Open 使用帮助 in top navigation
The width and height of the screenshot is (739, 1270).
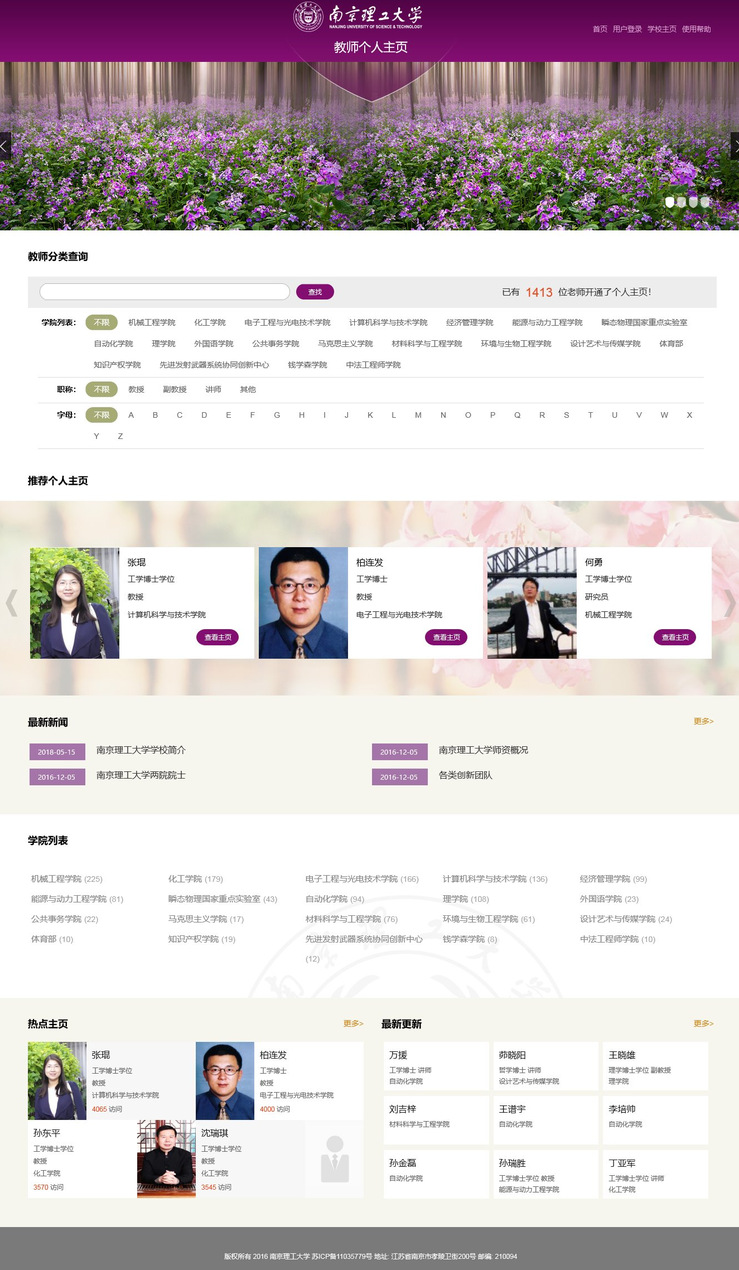pyautogui.click(x=696, y=29)
